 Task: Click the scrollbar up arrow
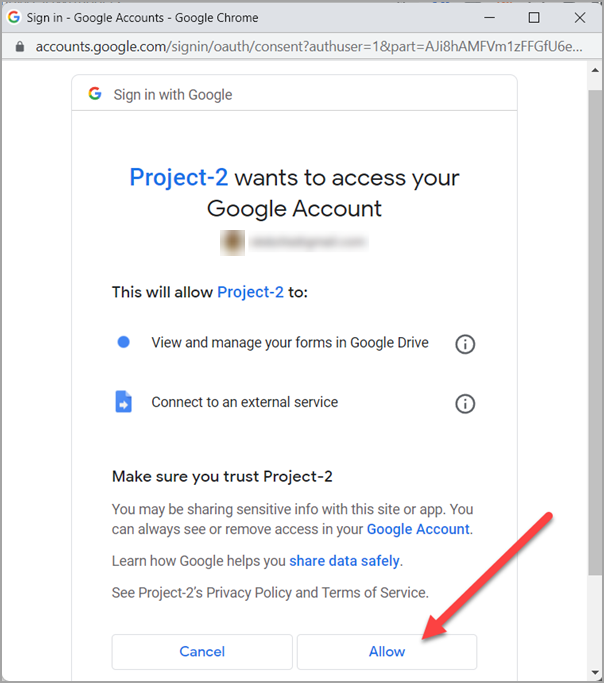[x=595, y=70]
